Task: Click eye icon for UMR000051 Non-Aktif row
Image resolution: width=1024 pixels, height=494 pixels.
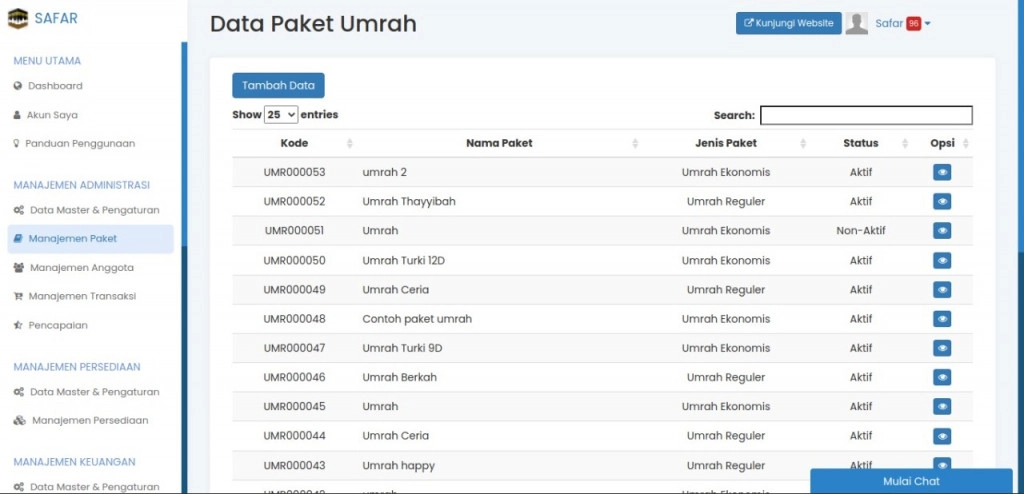Action: click(x=941, y=231)
